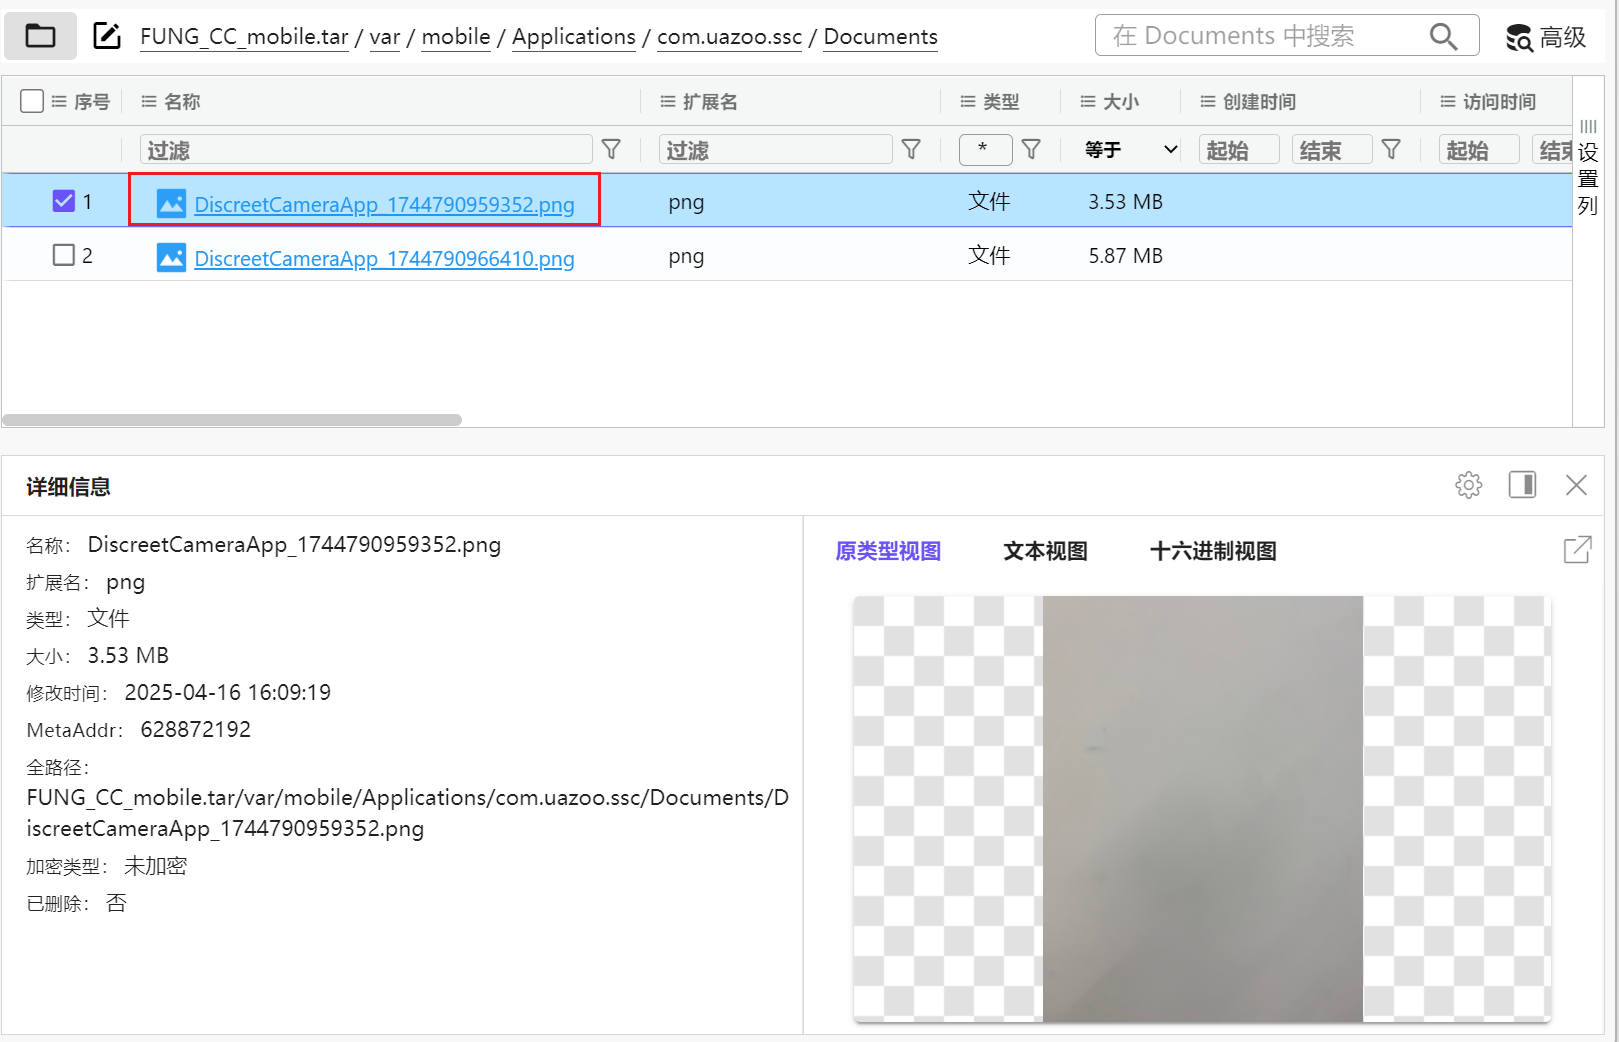Uncheck the checkbox for row 1
Viewport: 1619px width, 1042px height.
[64, 202]
